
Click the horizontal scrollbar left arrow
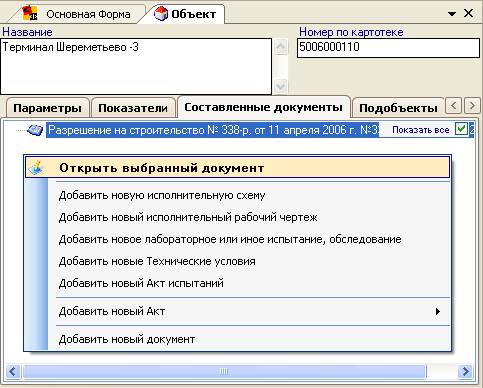tap(13, 371)
